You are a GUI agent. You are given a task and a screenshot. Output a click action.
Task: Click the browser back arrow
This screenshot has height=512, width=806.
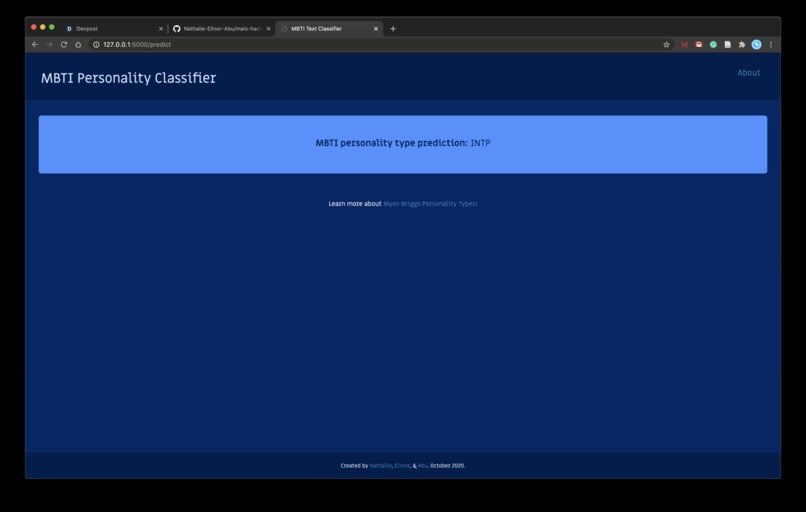[x=35, y=45]
